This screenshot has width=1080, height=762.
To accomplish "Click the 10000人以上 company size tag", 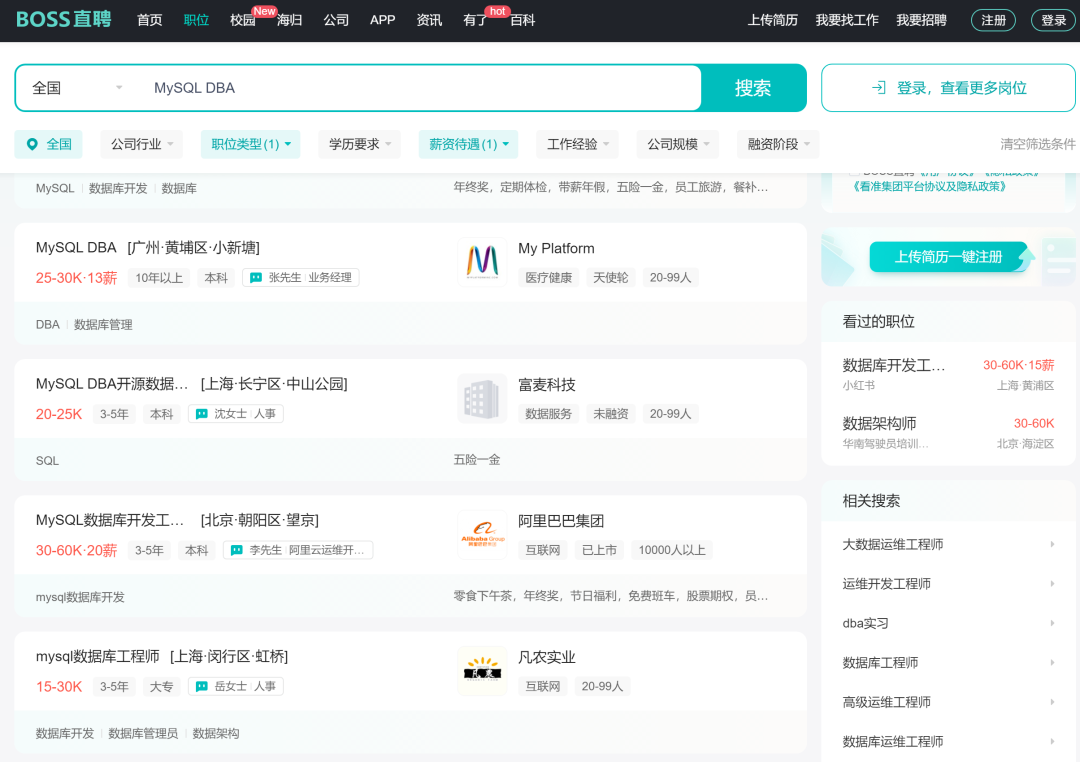I will click(672, 550).
